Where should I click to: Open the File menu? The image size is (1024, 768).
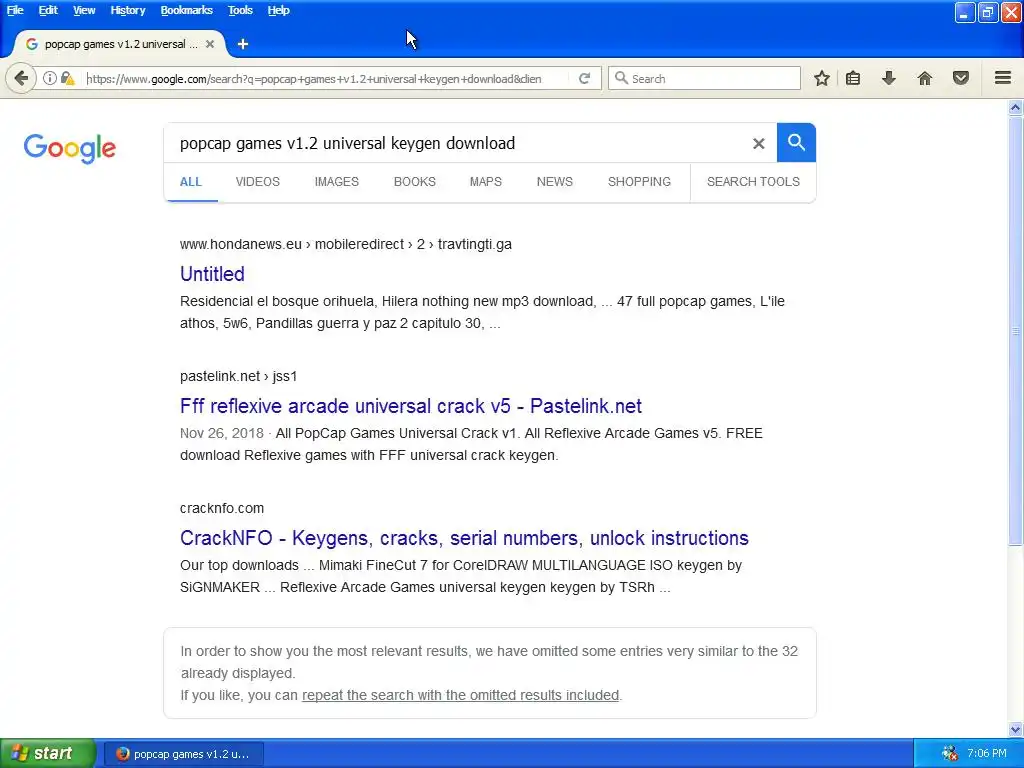(15, 10)
